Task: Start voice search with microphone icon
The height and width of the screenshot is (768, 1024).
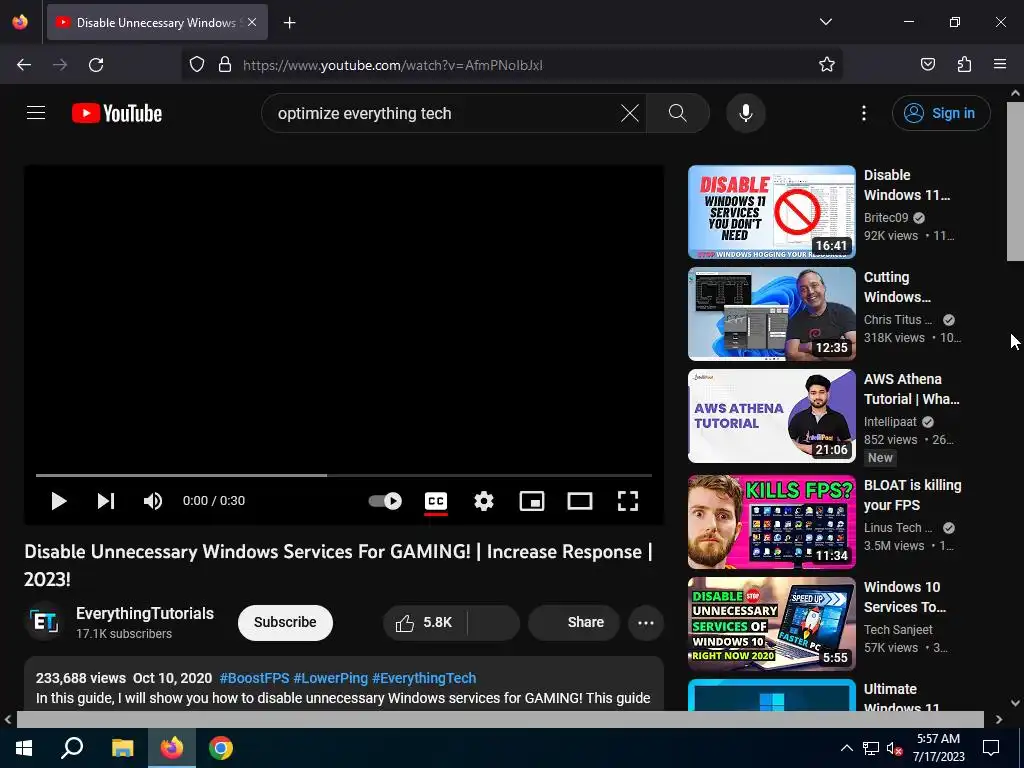Action: [x=745, y=113]
